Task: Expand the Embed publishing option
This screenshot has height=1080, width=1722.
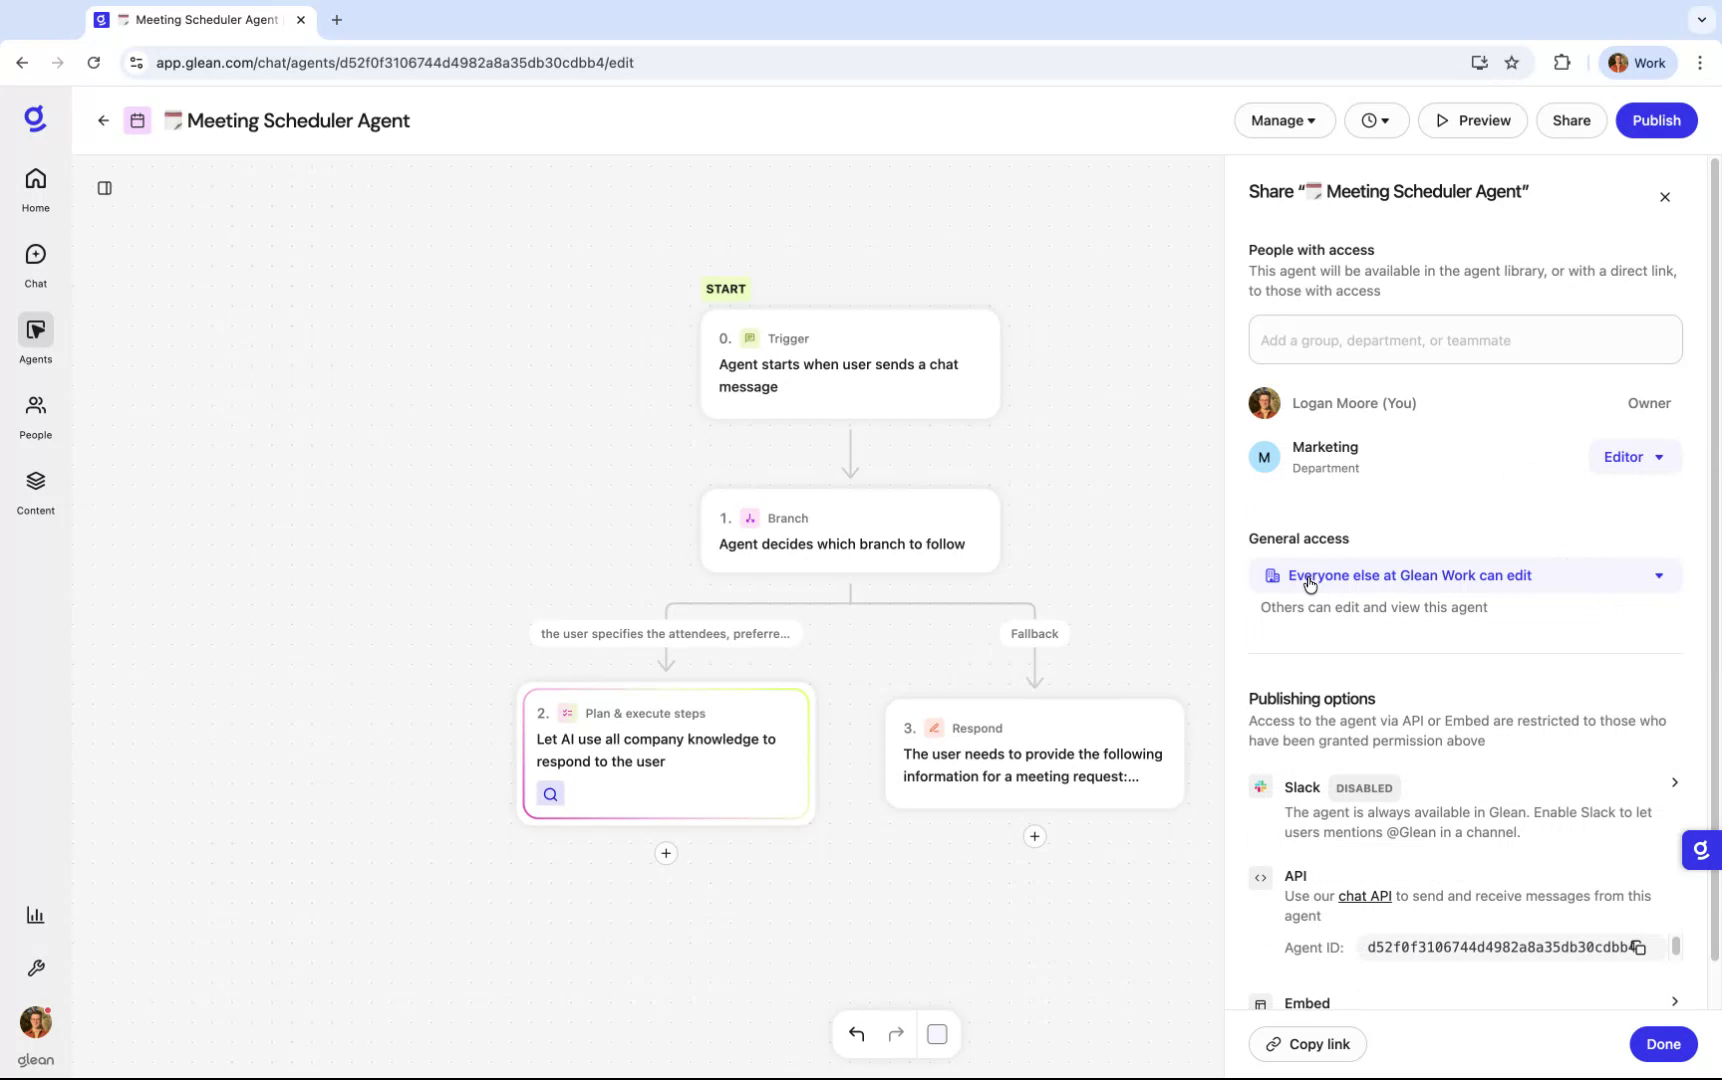Action: [x=1674, y=1001]
